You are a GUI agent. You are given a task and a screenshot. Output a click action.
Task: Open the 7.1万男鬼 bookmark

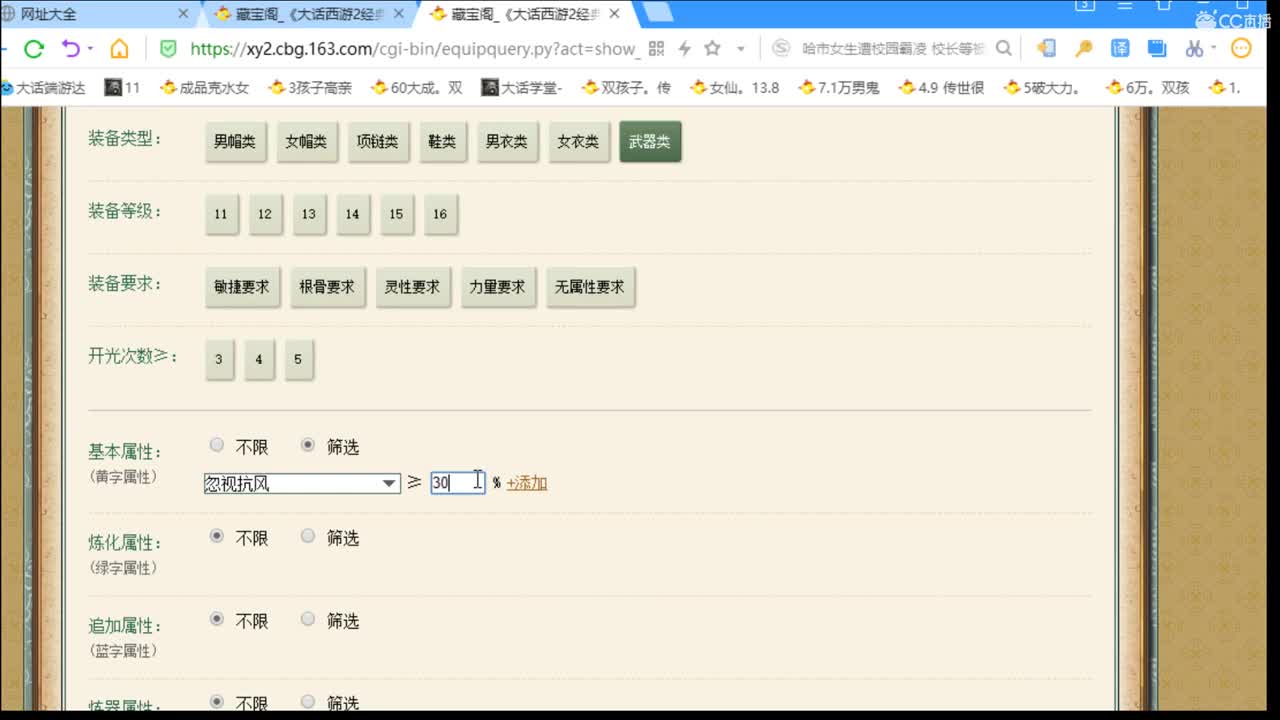pos(840,87)
